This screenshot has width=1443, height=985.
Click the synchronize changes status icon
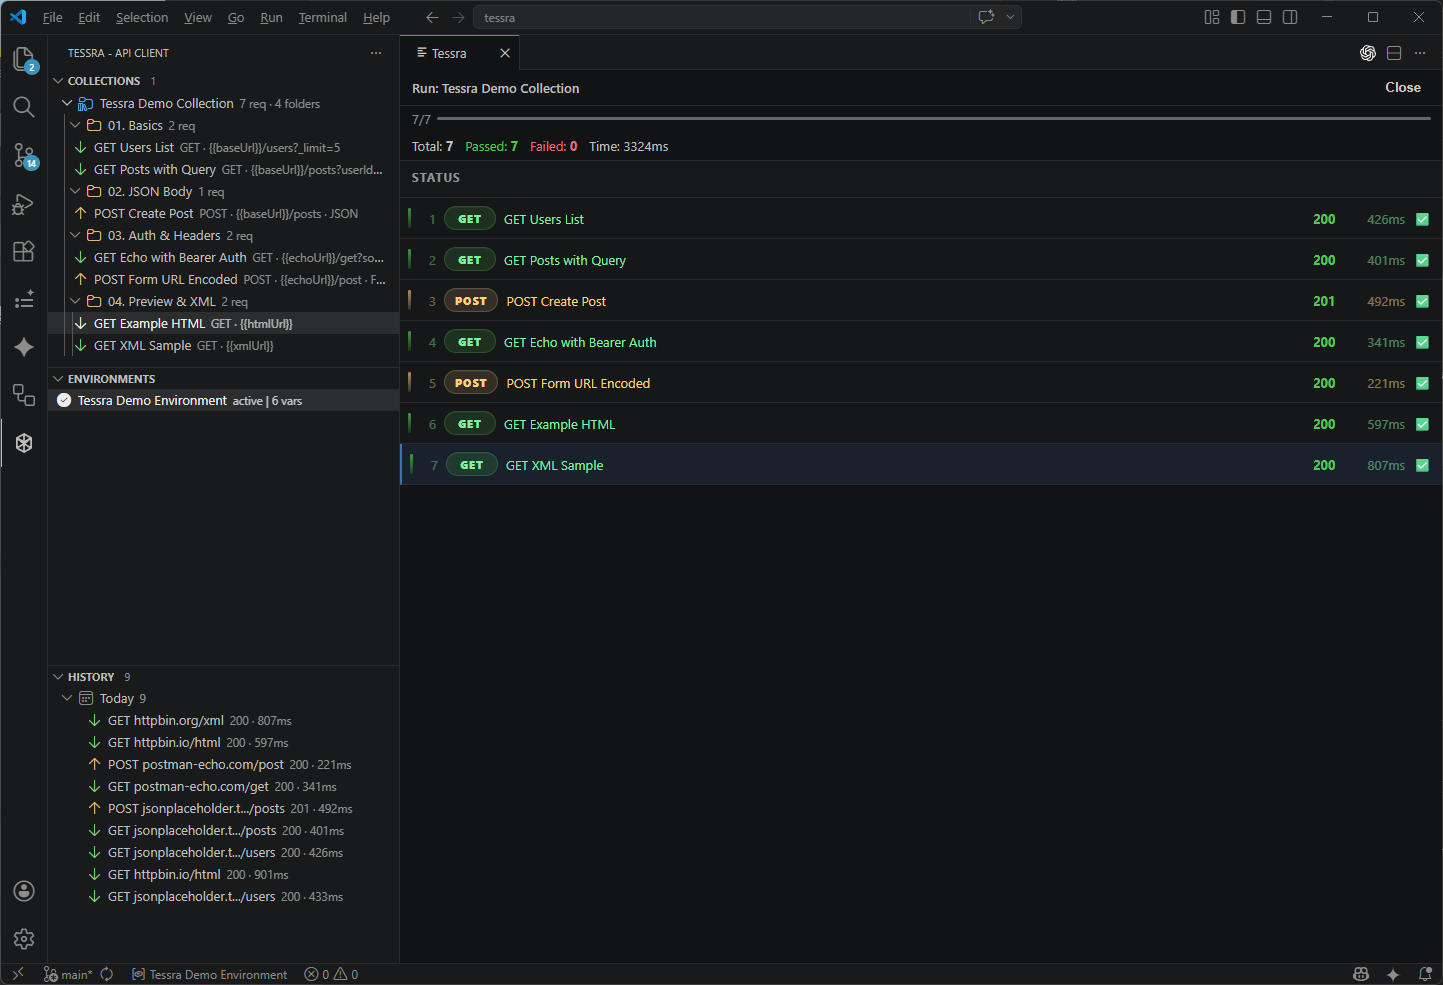coord(107,974)
